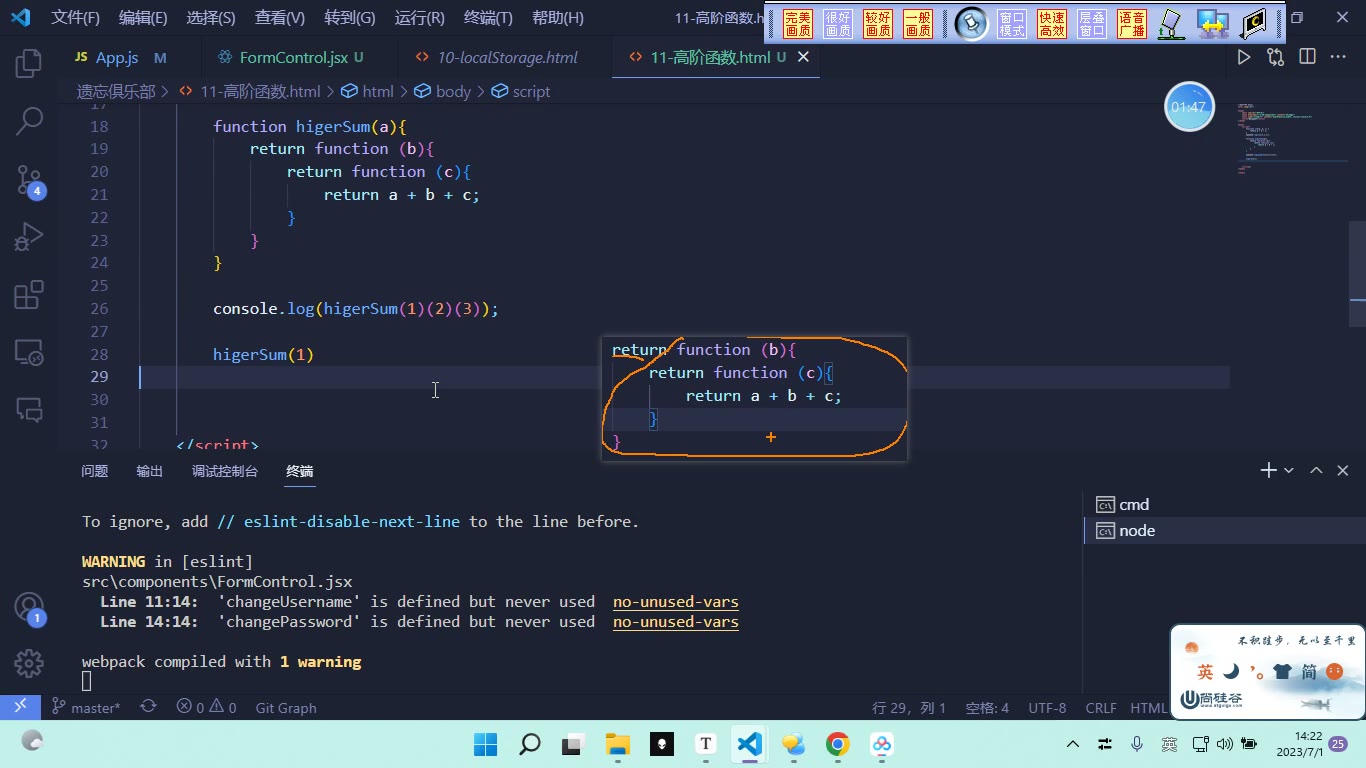Open the Accounts icon in activity bar
Screen dimensions: 1366x768
29,607
